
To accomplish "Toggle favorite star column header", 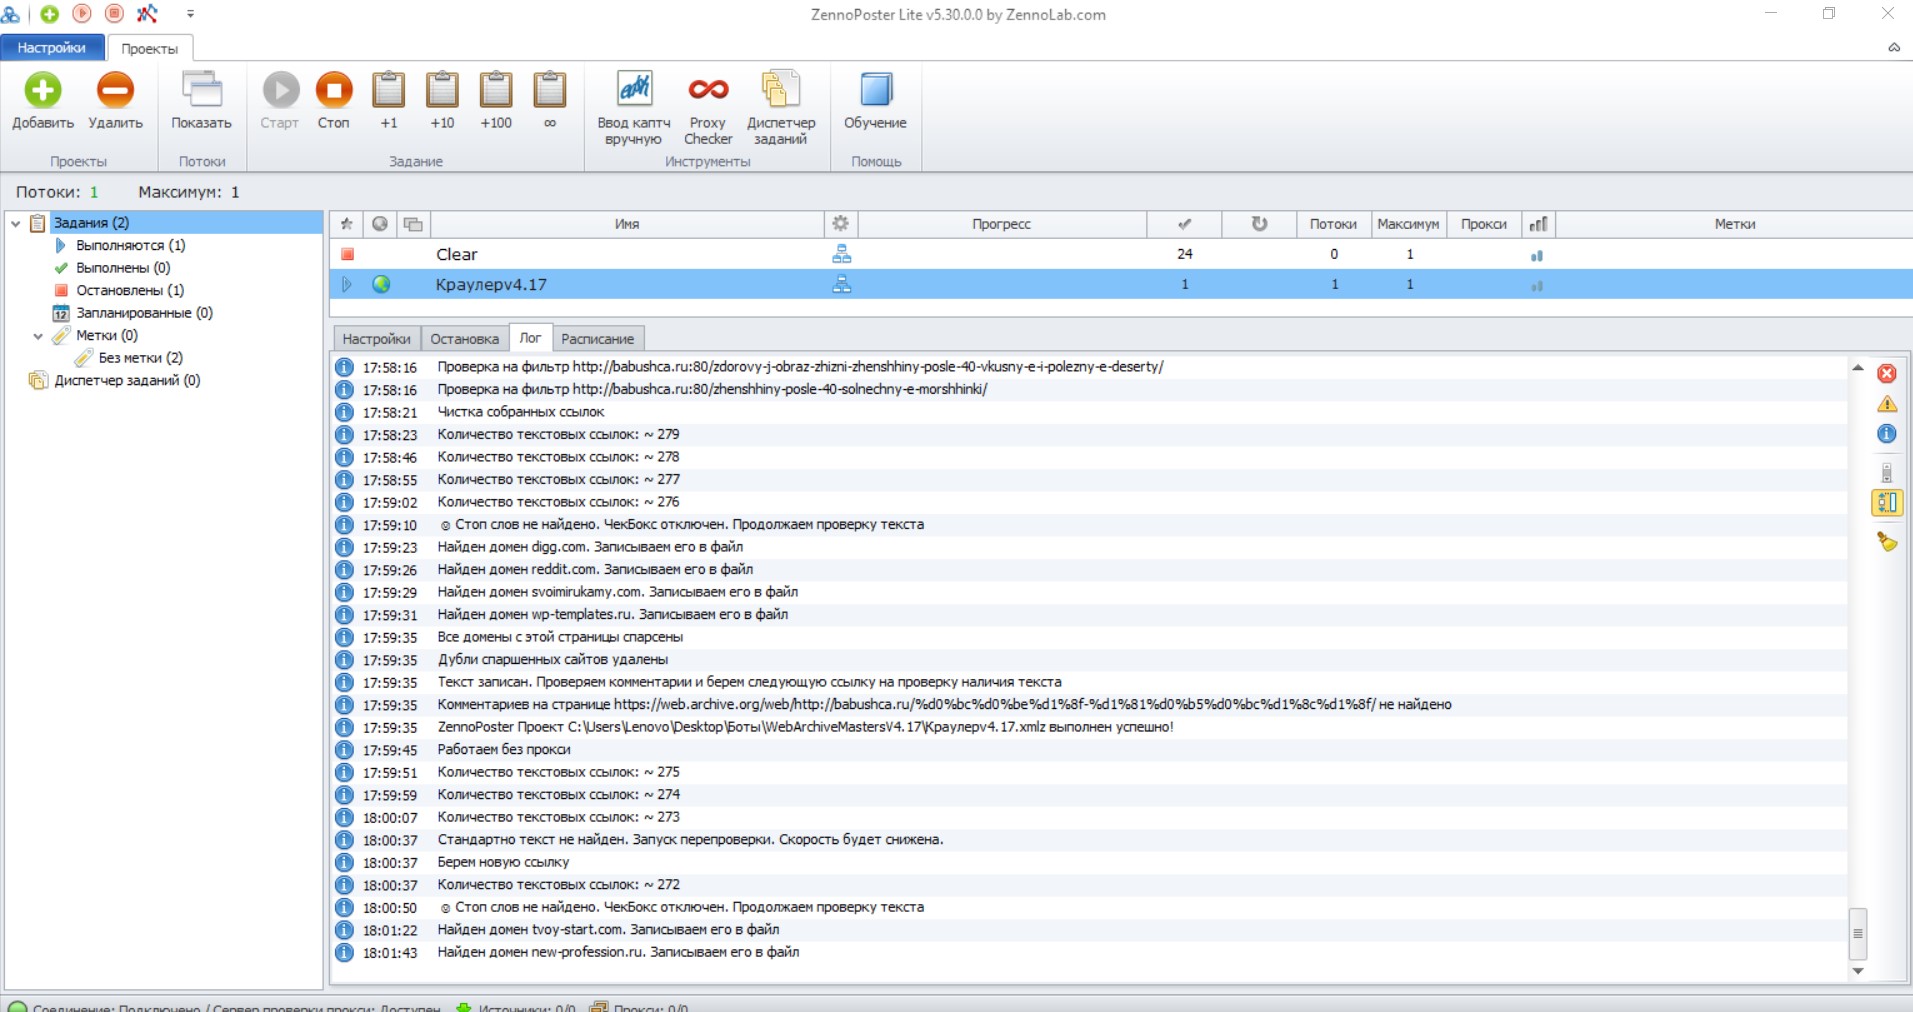I will click(347, 224).
